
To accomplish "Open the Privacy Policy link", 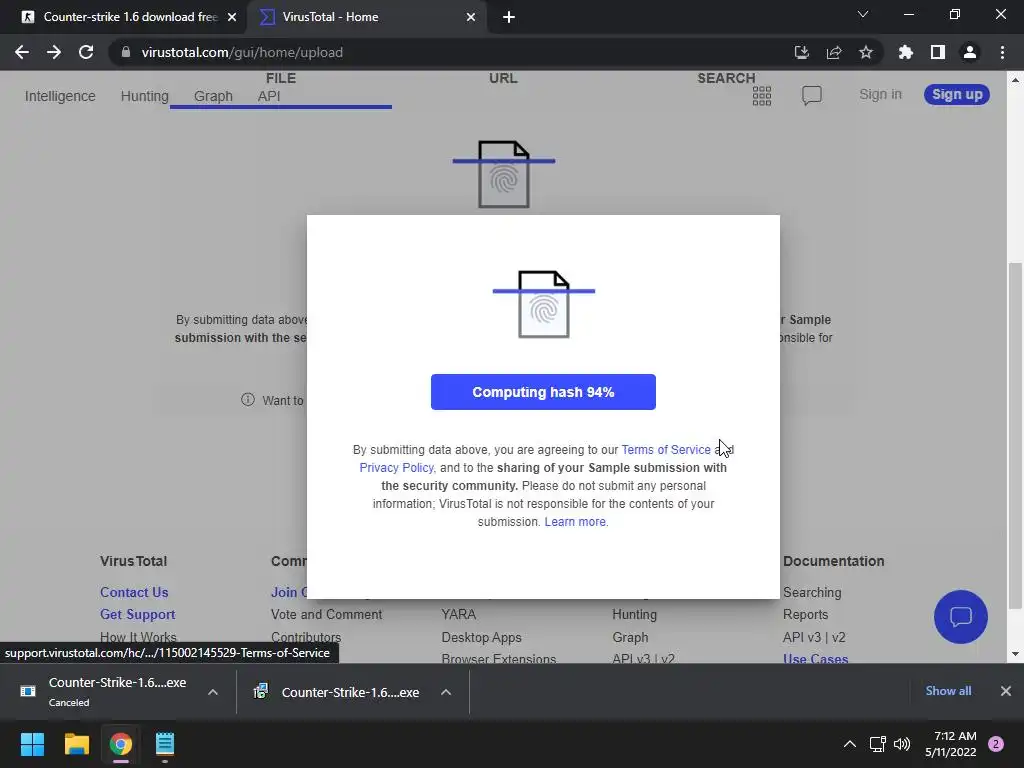I will coord(396,468).
